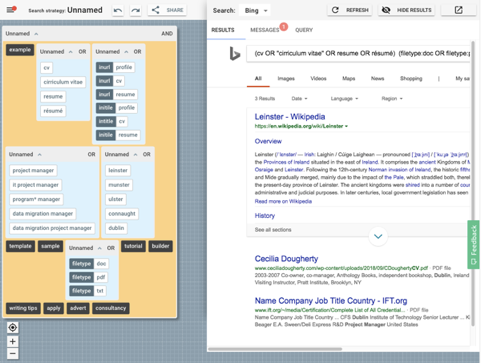Expand all sections with chevron button
481x363 pixels.
pos(378,236)
